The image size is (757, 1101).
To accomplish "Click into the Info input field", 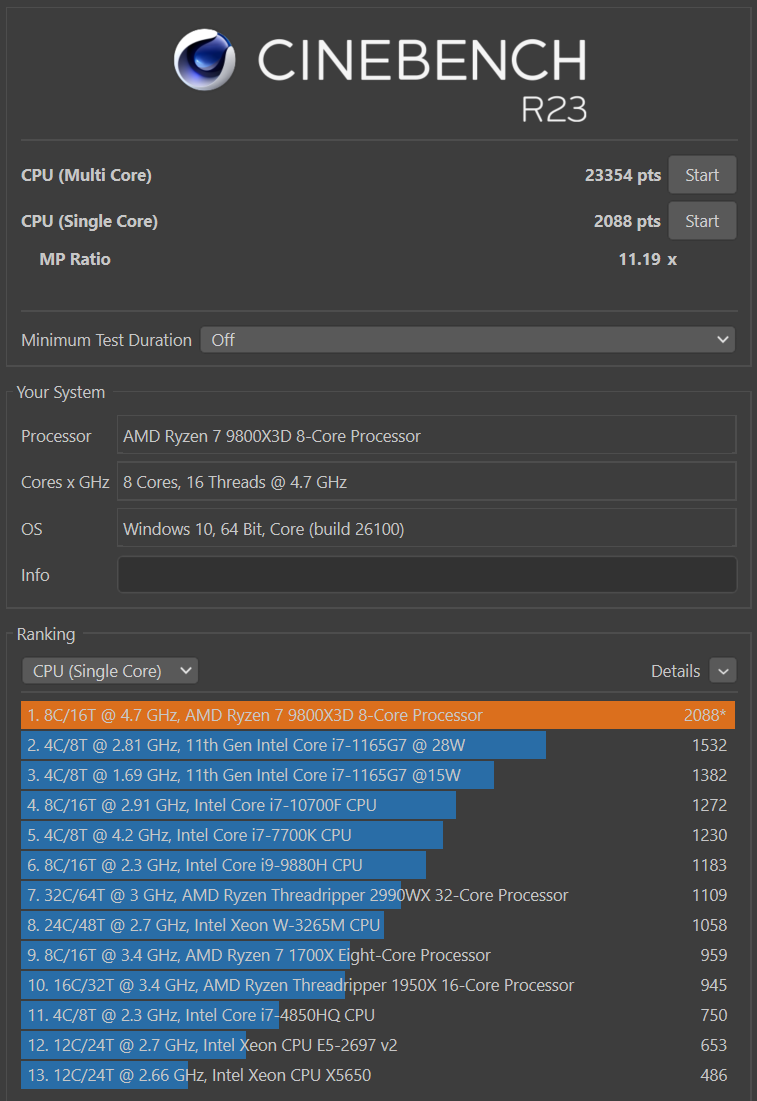I will (427, 575).
